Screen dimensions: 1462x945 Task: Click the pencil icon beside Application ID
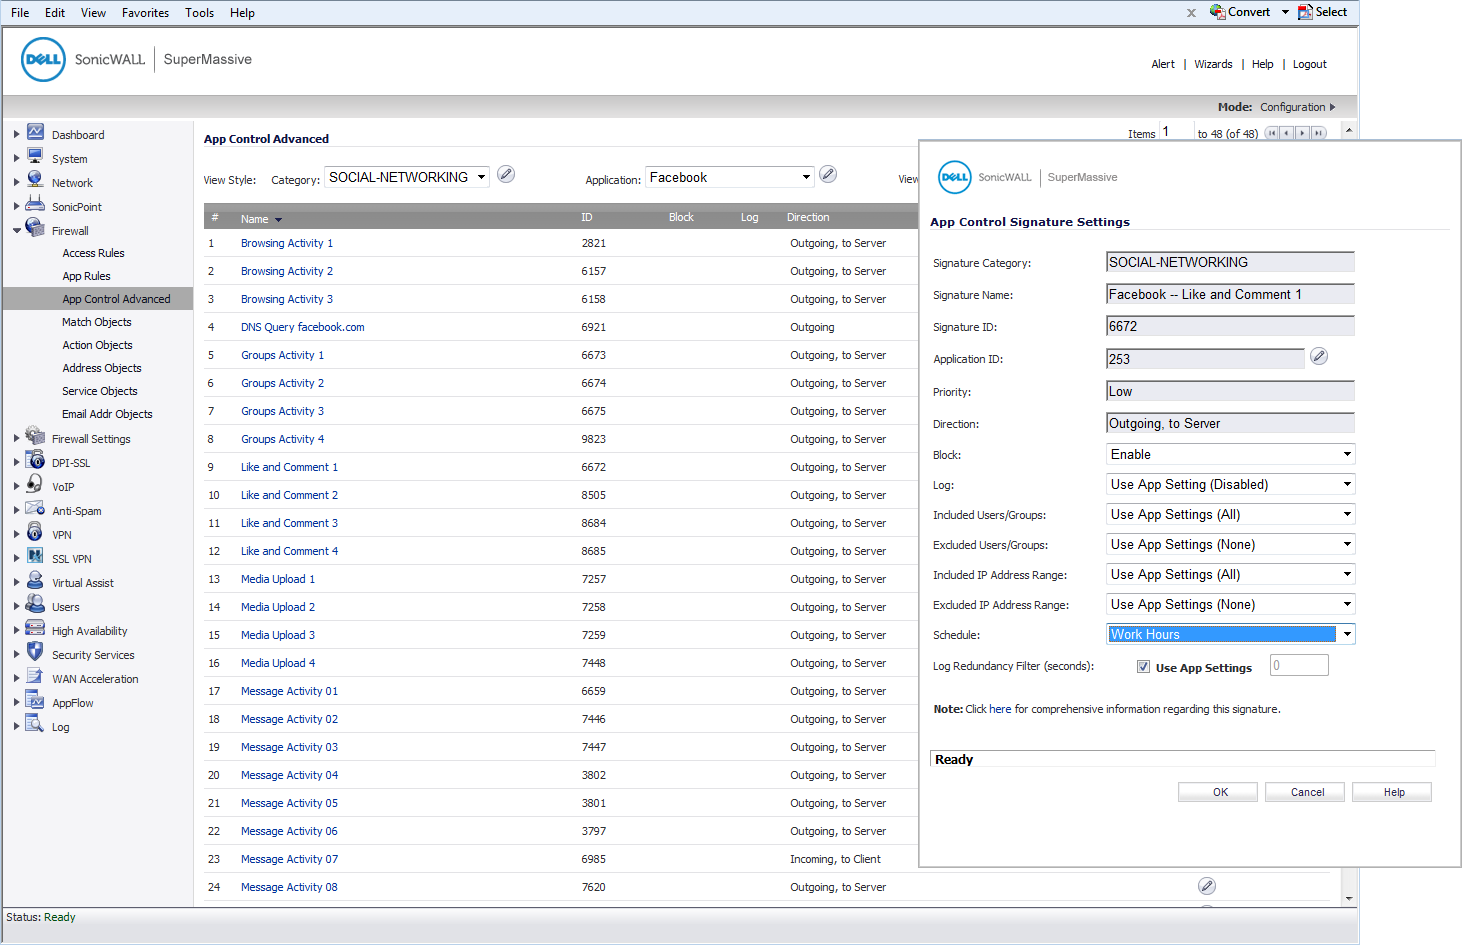tap(1319, 357)
